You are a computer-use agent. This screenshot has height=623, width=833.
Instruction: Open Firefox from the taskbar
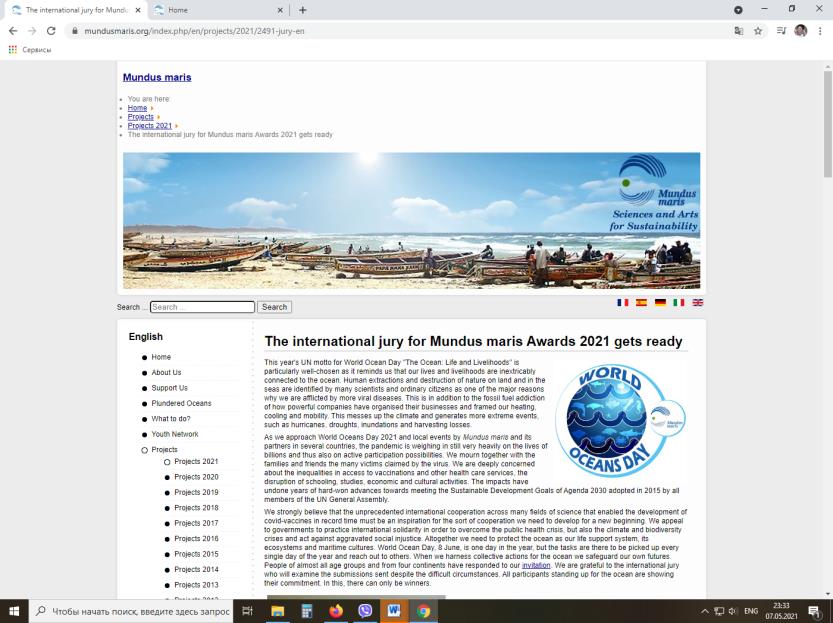336,611
